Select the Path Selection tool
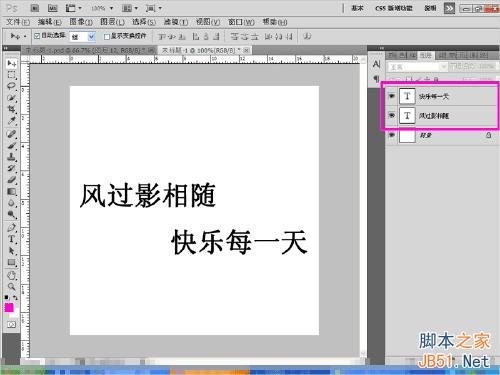This screenshot has width=500, height=375. (x=12, y=251)
